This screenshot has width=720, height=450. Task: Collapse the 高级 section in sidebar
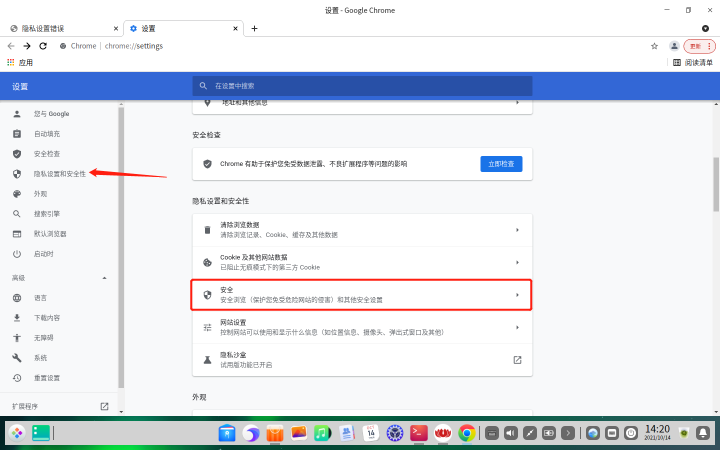[x=104, y=278]
